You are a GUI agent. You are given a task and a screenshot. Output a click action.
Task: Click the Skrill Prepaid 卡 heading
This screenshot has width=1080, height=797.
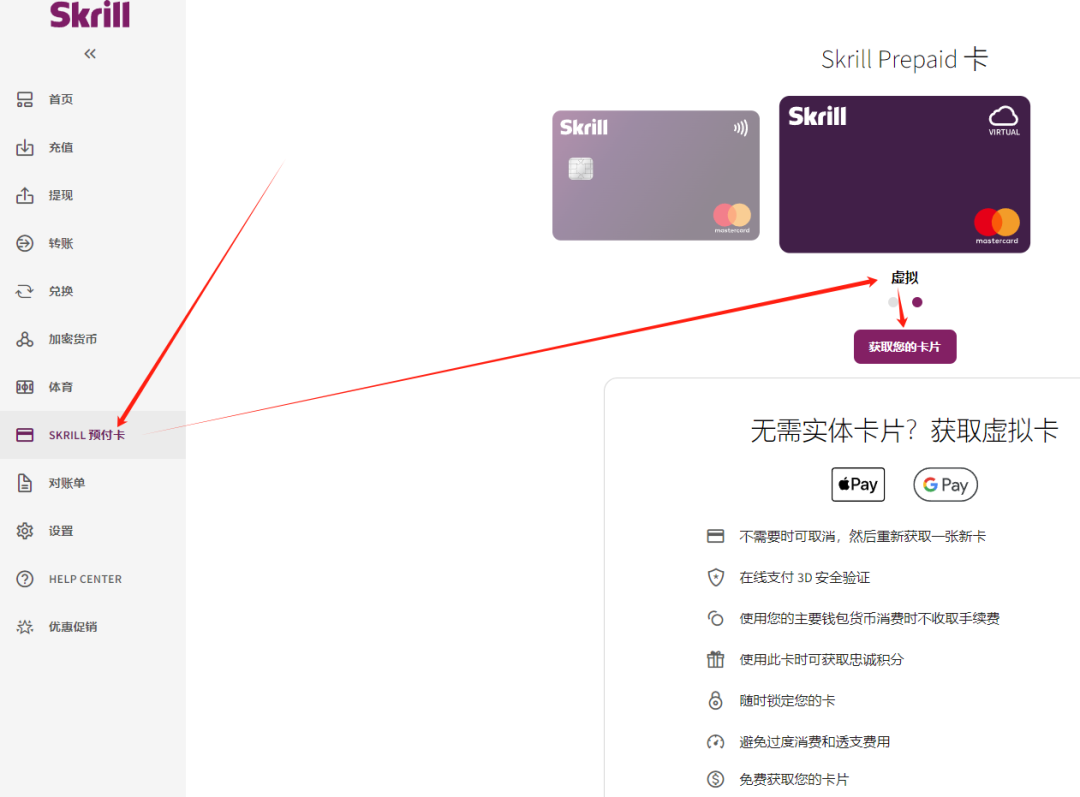click(904, 59)
